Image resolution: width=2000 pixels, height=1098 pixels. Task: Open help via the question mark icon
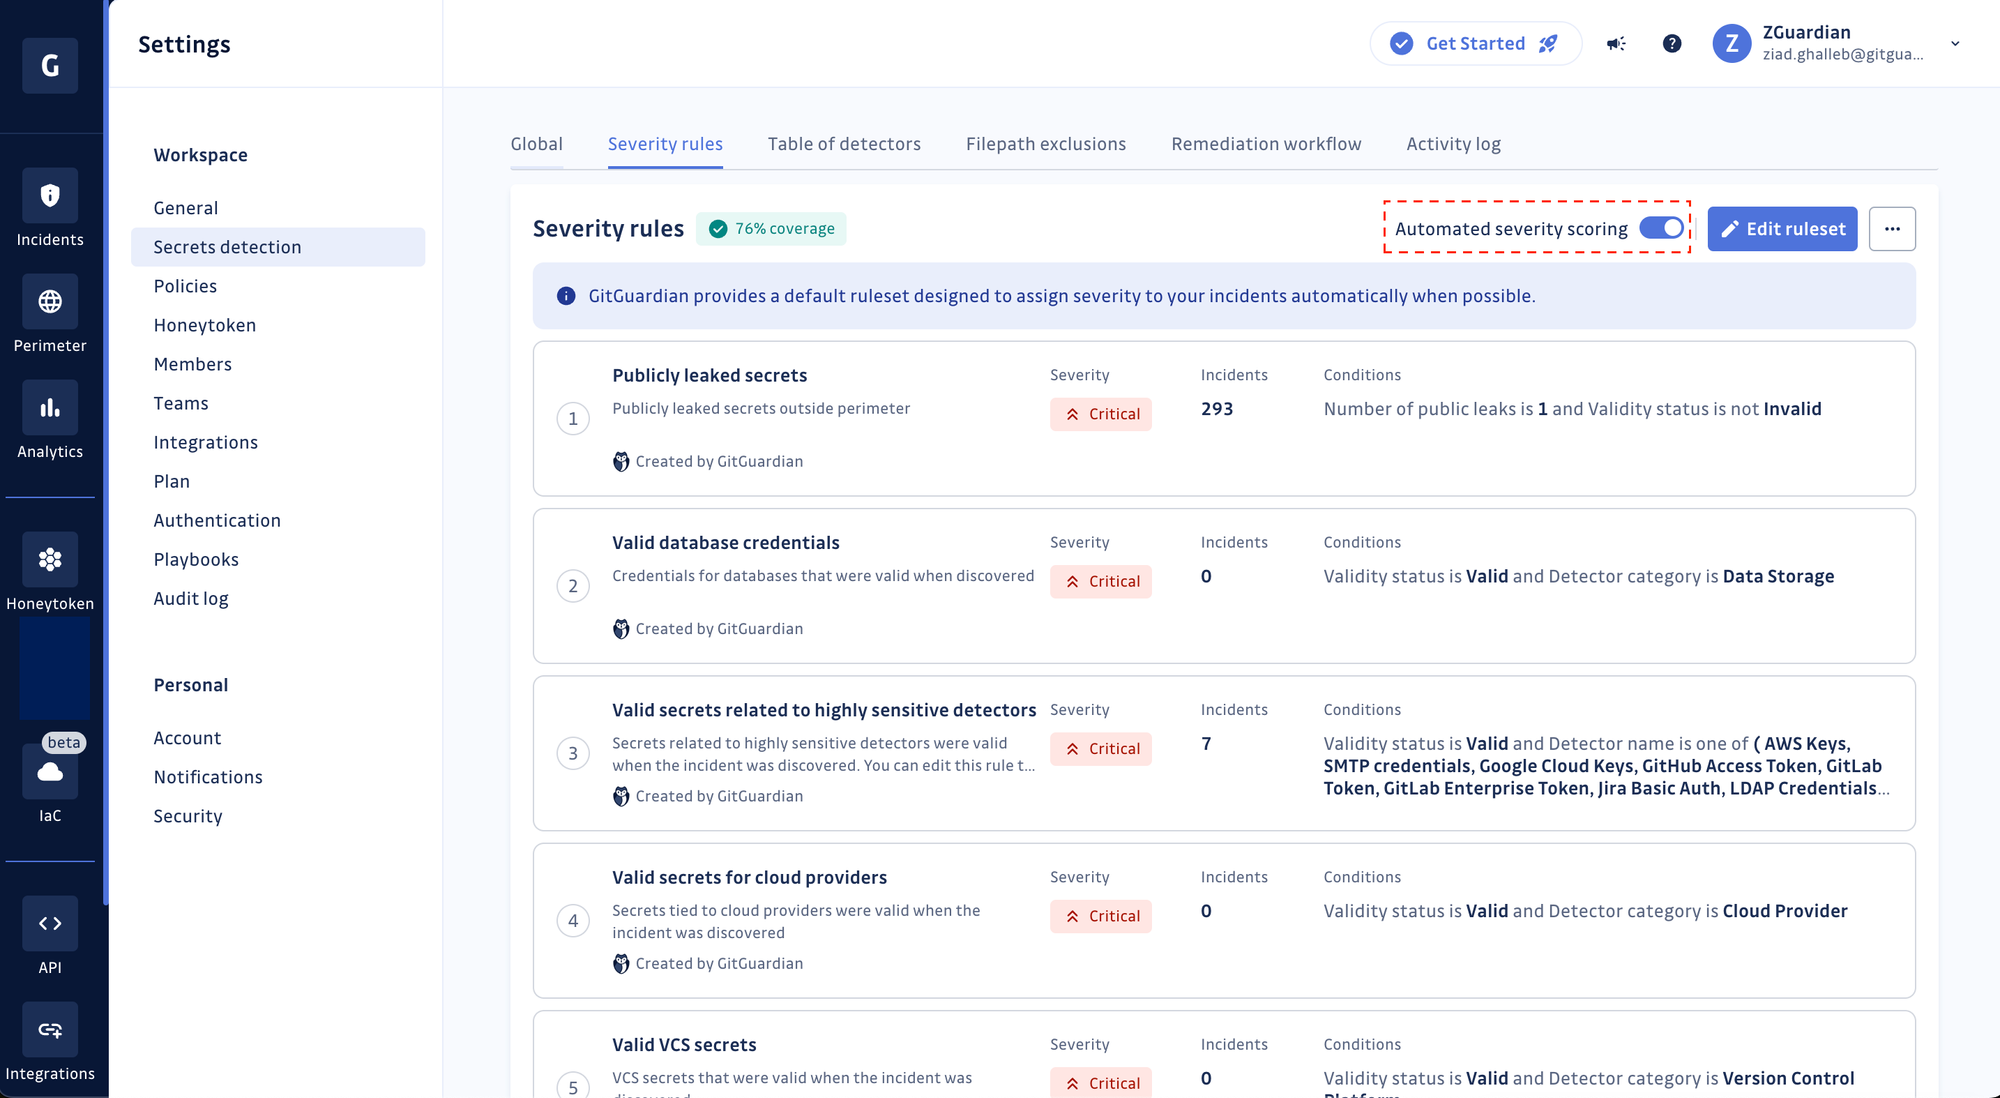(x=1671, y=44)
